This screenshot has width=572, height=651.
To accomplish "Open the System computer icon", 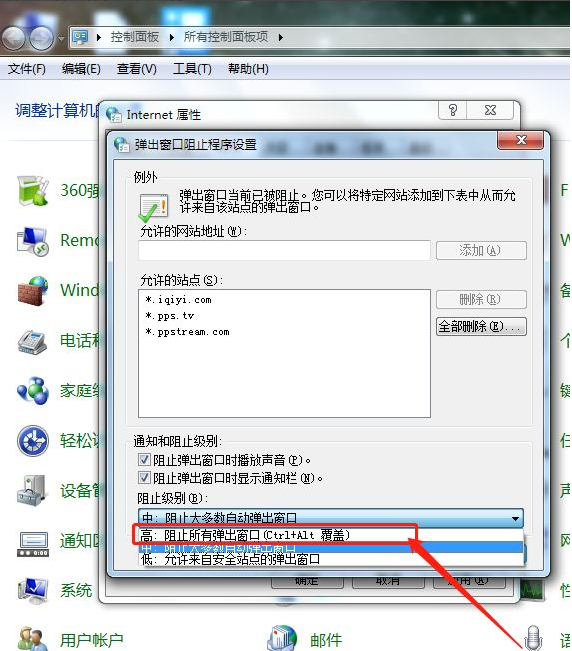I will click(x=33, y=590).
